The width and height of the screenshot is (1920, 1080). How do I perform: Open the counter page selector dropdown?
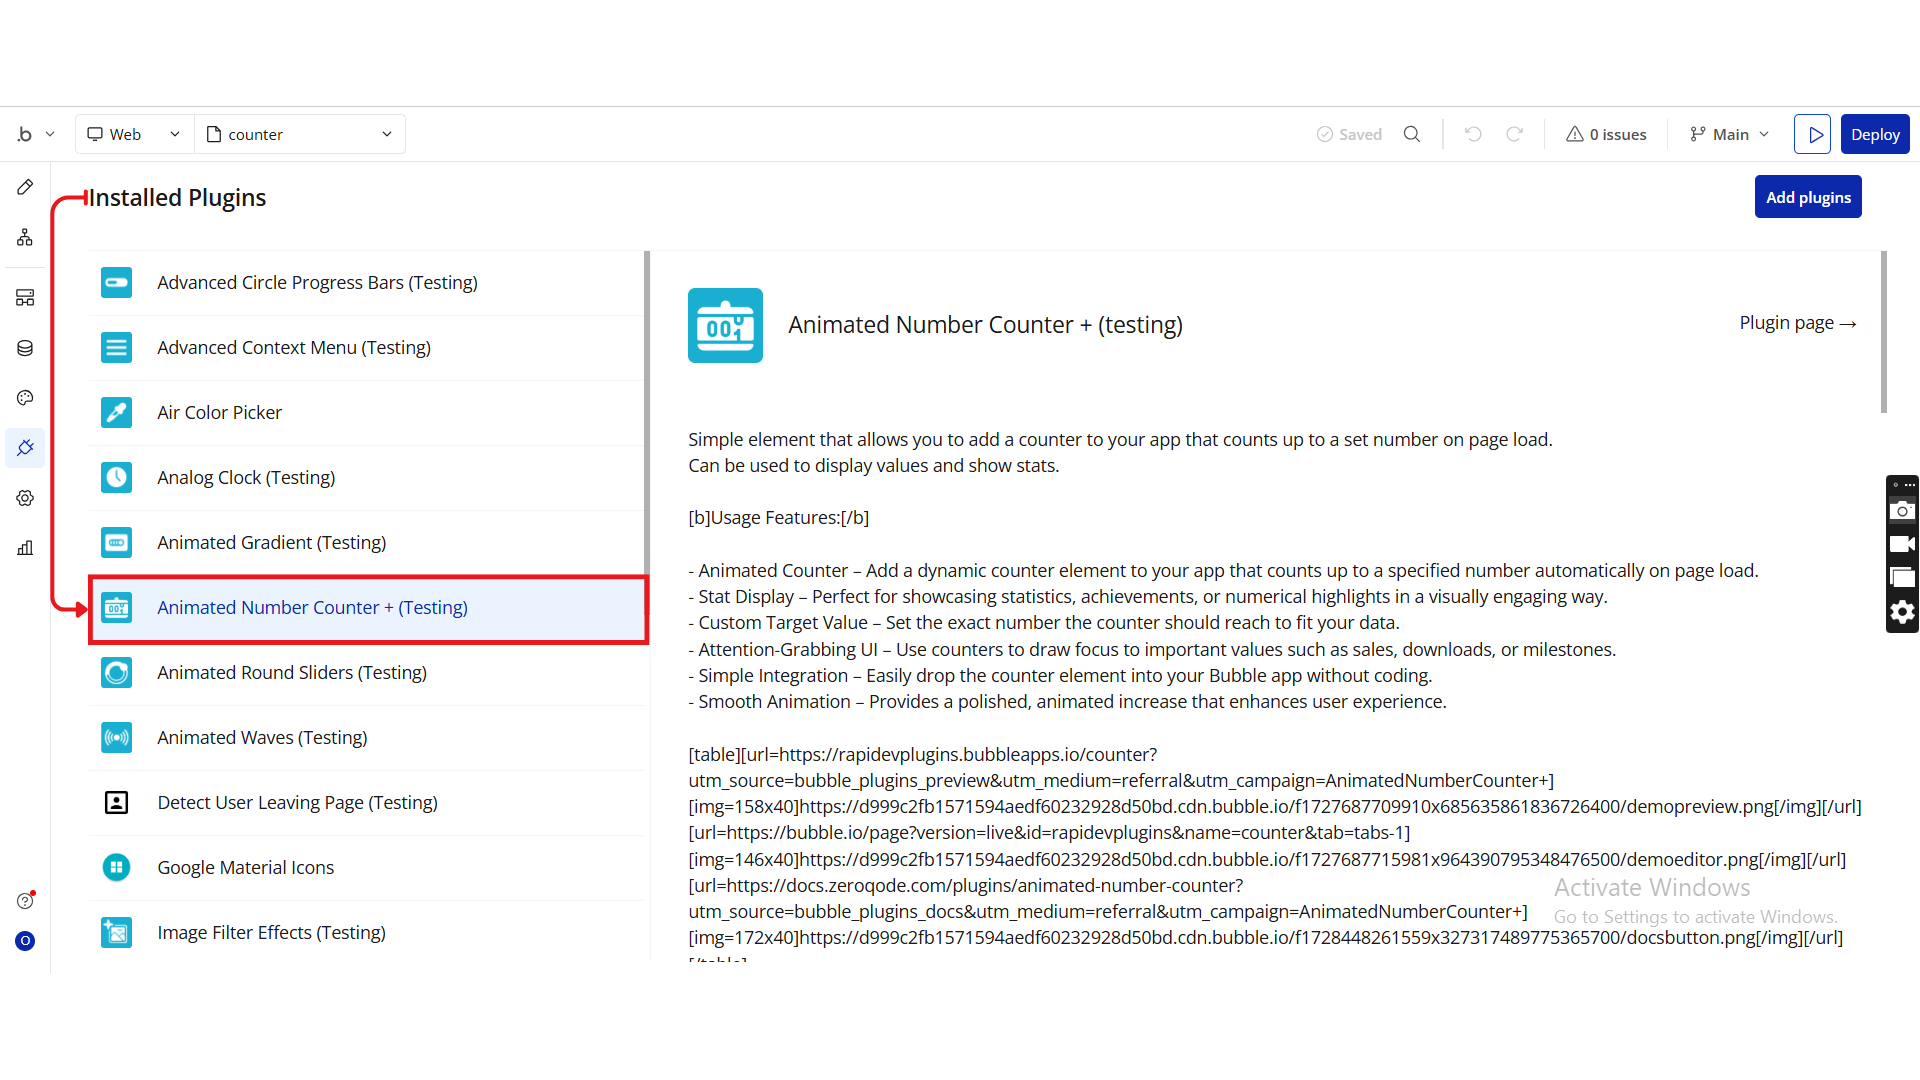299,134
